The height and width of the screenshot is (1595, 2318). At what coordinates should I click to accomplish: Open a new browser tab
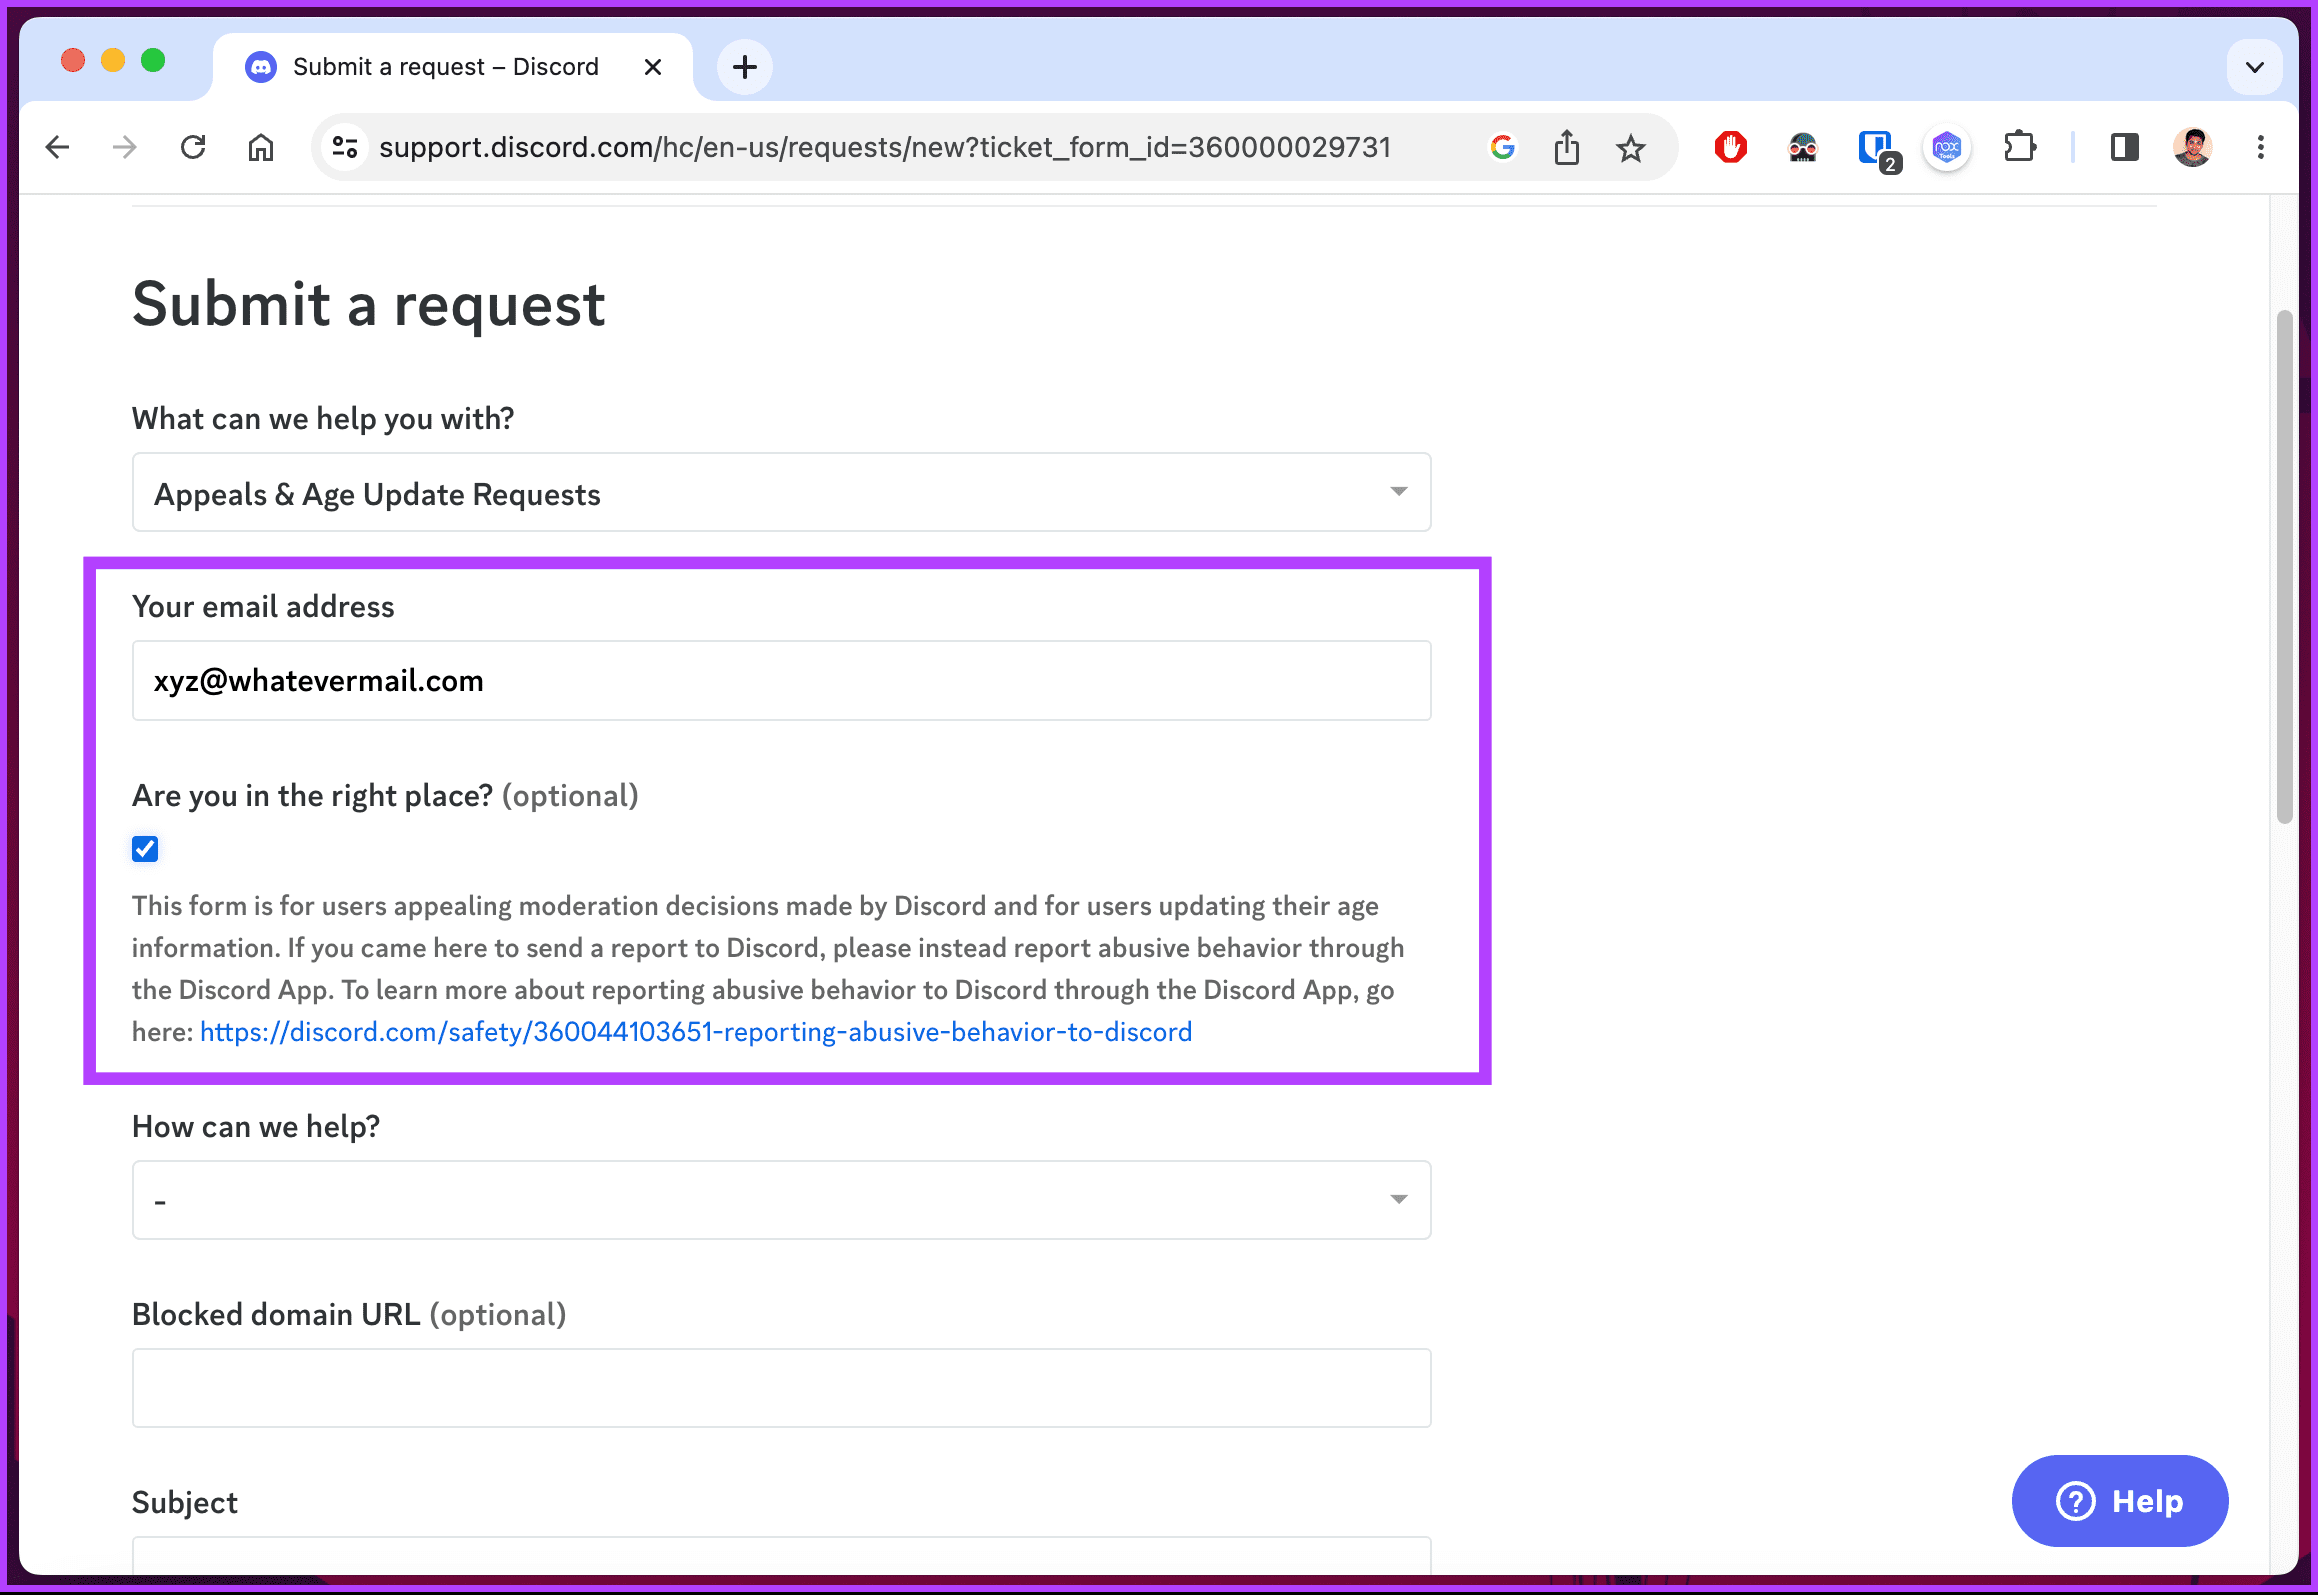click(x=745, y=67)
